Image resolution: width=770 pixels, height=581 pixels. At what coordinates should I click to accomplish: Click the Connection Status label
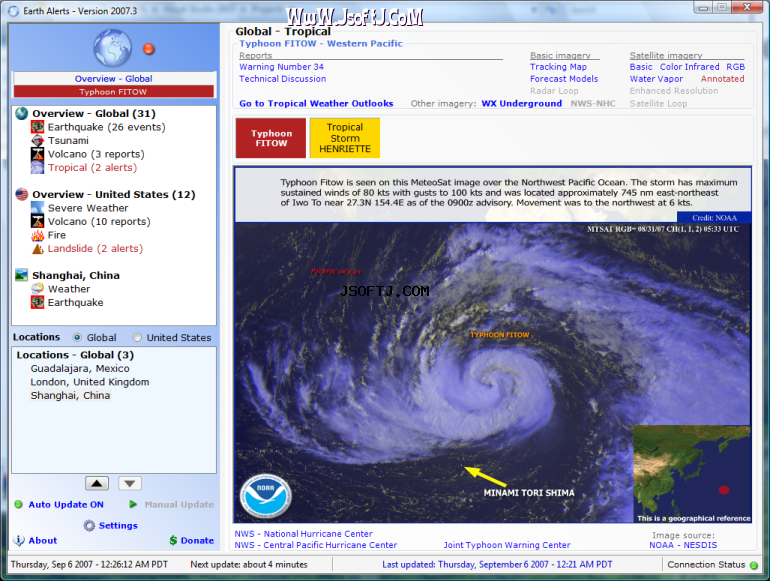tap(706, 565)
